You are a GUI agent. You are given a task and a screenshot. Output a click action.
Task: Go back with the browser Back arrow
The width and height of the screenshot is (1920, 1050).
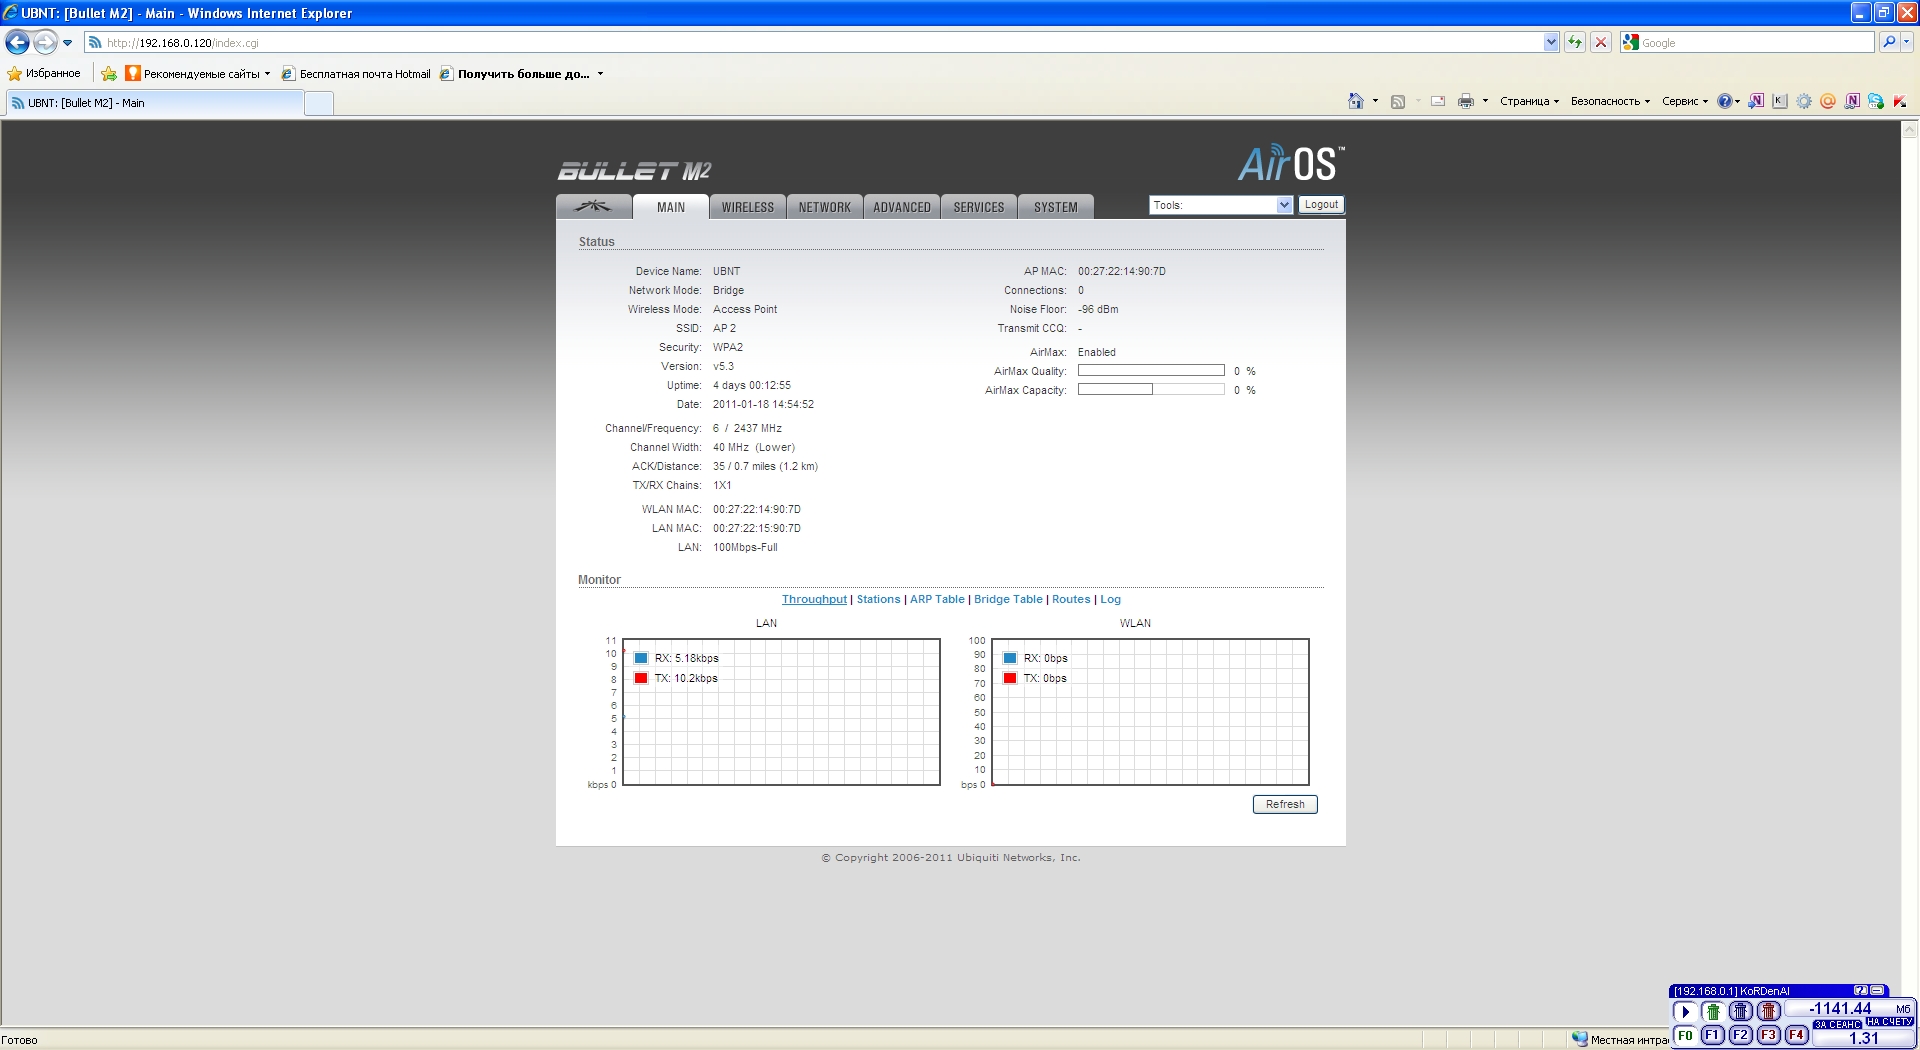pos(17,42)
